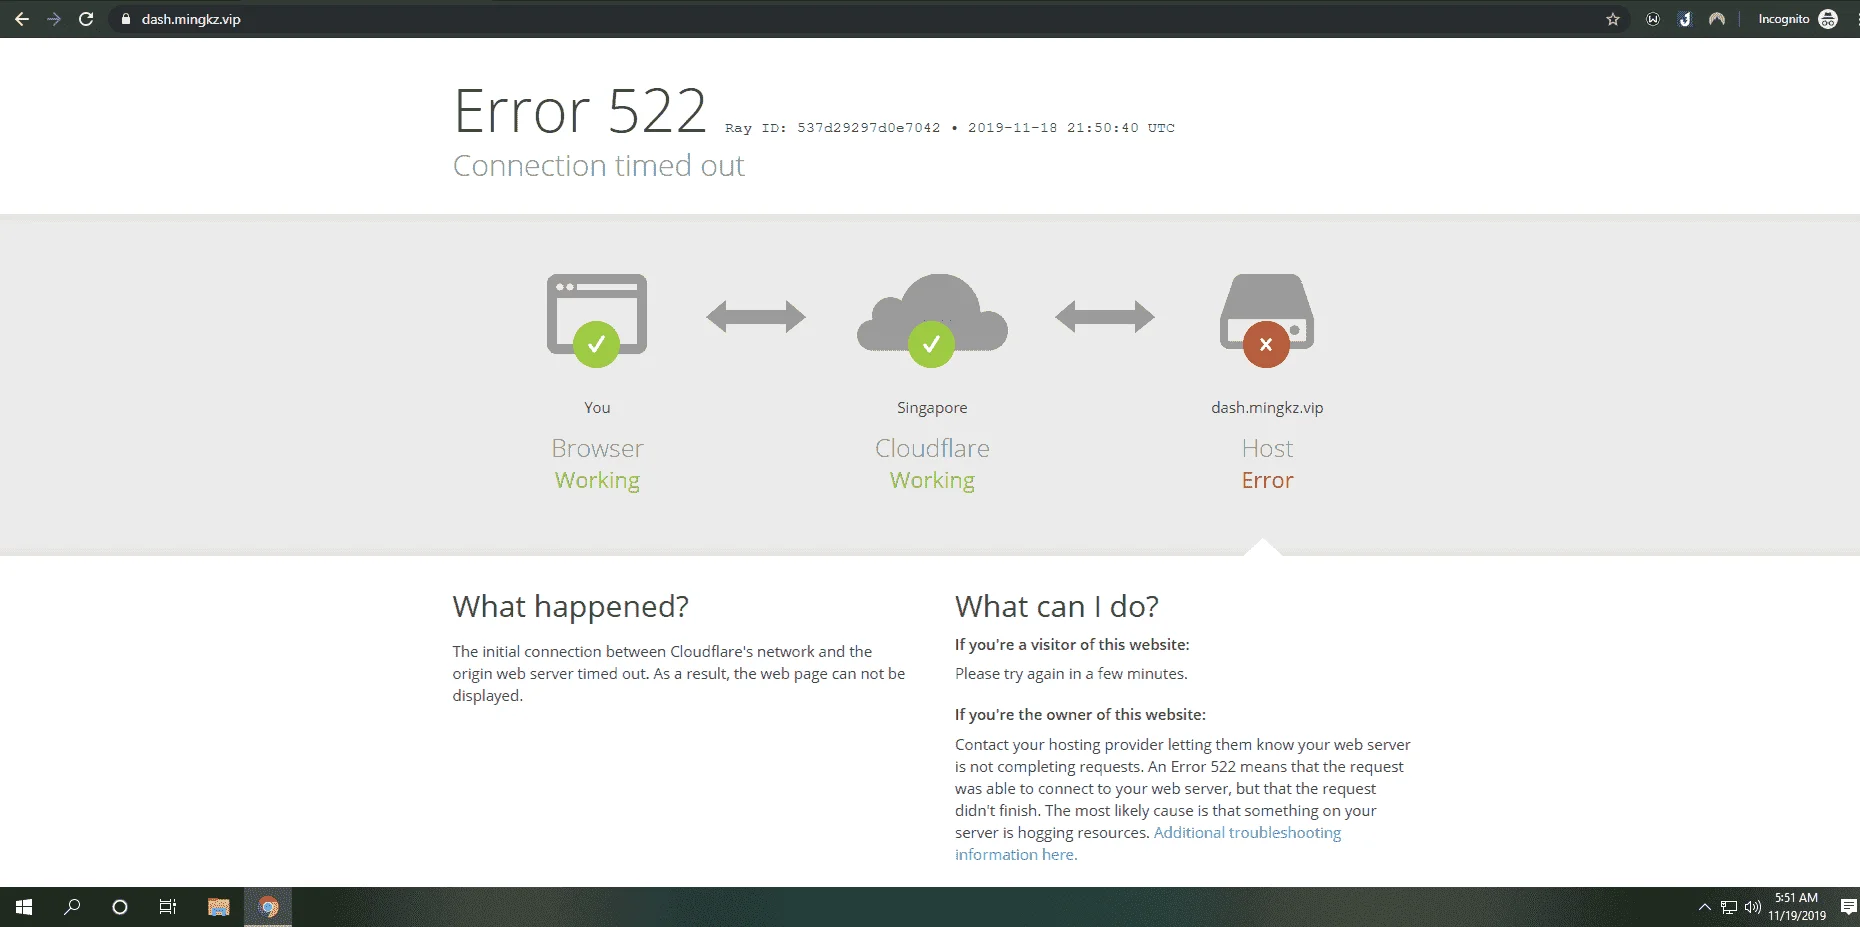Viewport: 1860px width, 927px height.
Task: Open File Explorer from the taskbar
Action: (x=219, y=907)
